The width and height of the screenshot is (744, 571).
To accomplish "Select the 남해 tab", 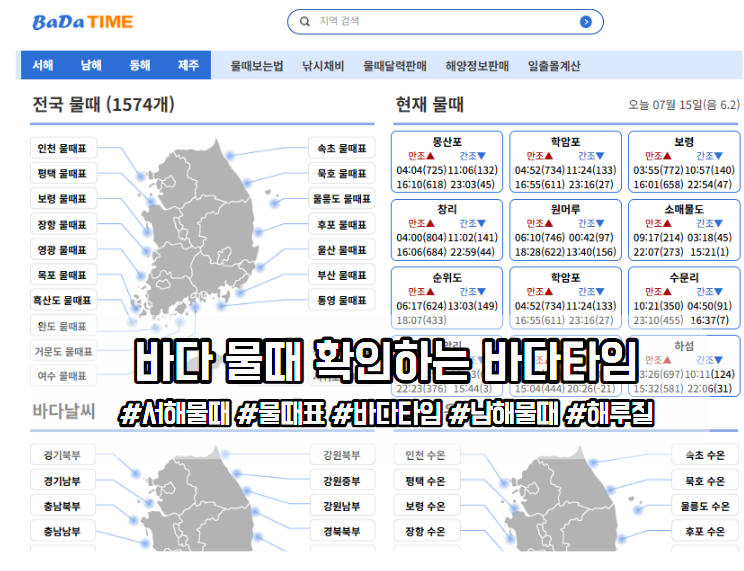I will point(91,65).
